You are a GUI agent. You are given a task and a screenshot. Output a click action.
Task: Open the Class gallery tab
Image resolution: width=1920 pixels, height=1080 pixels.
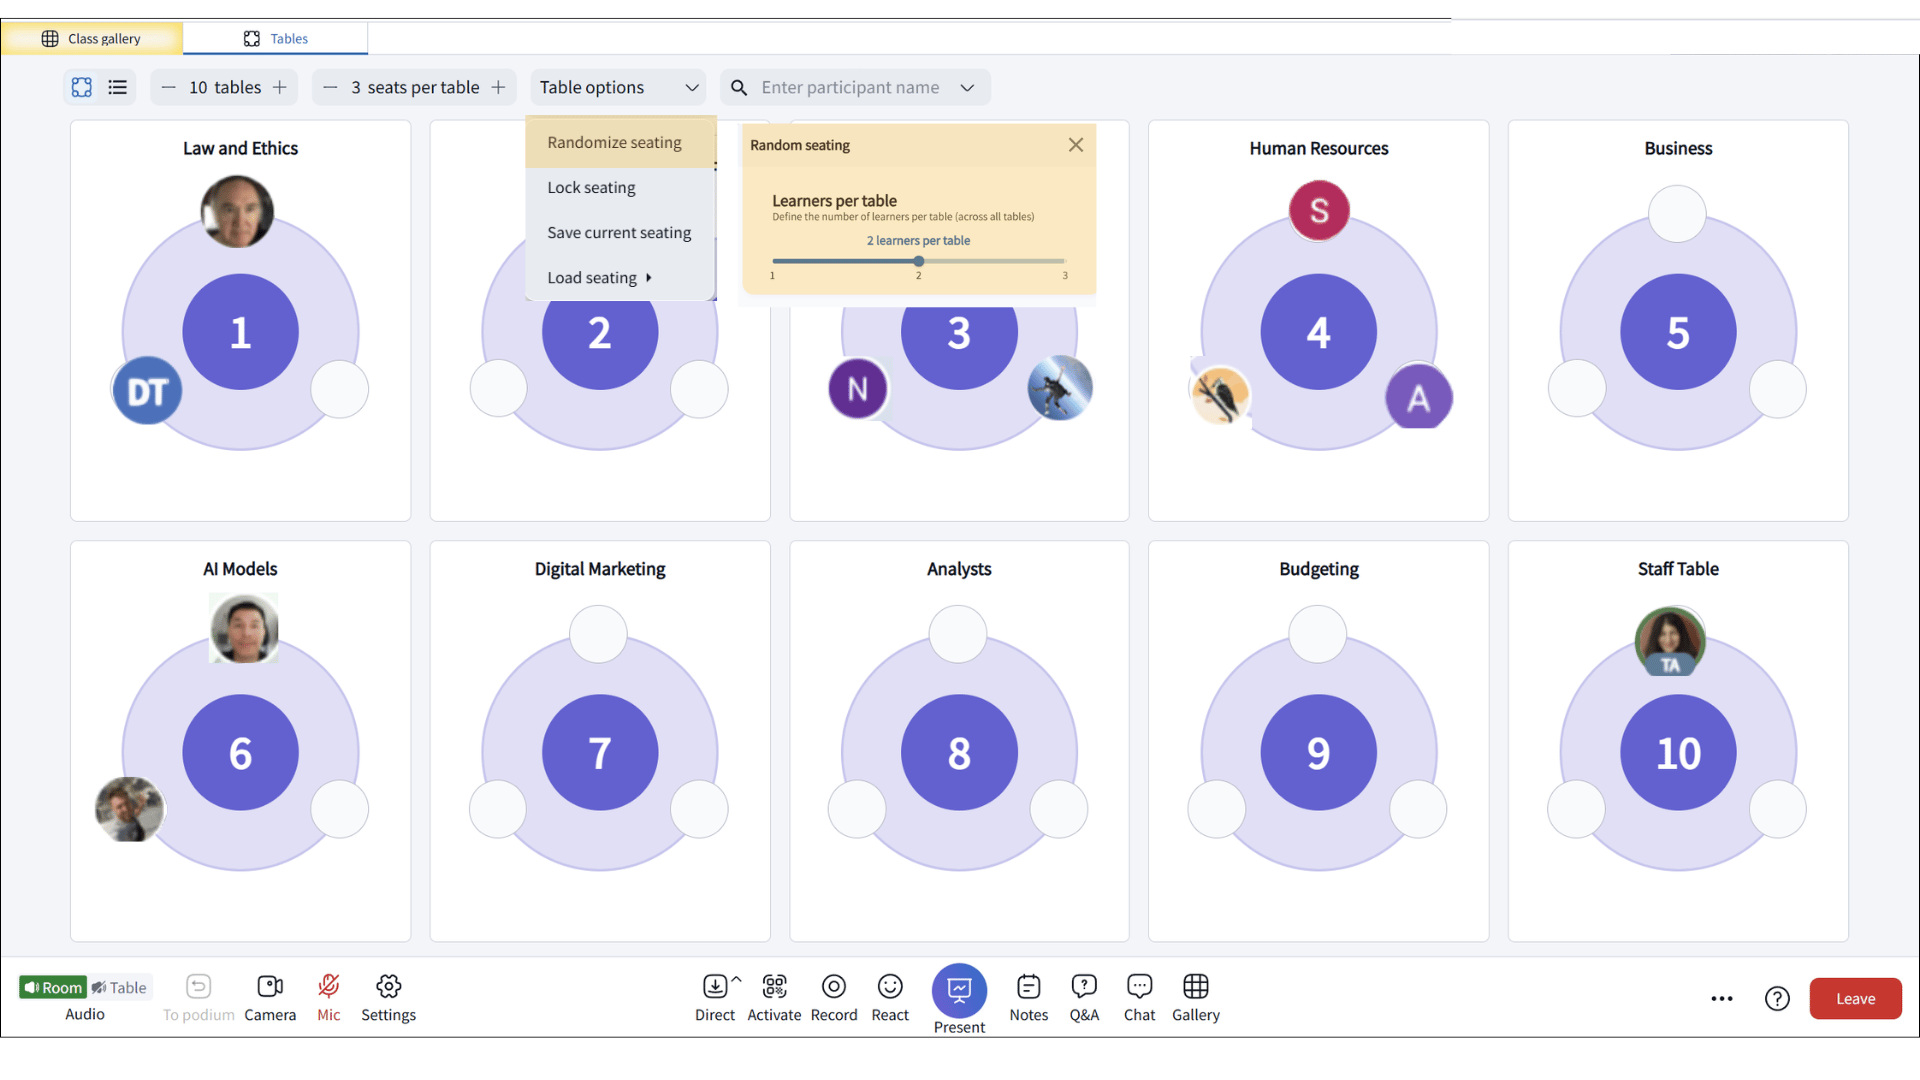coord(92,38)
